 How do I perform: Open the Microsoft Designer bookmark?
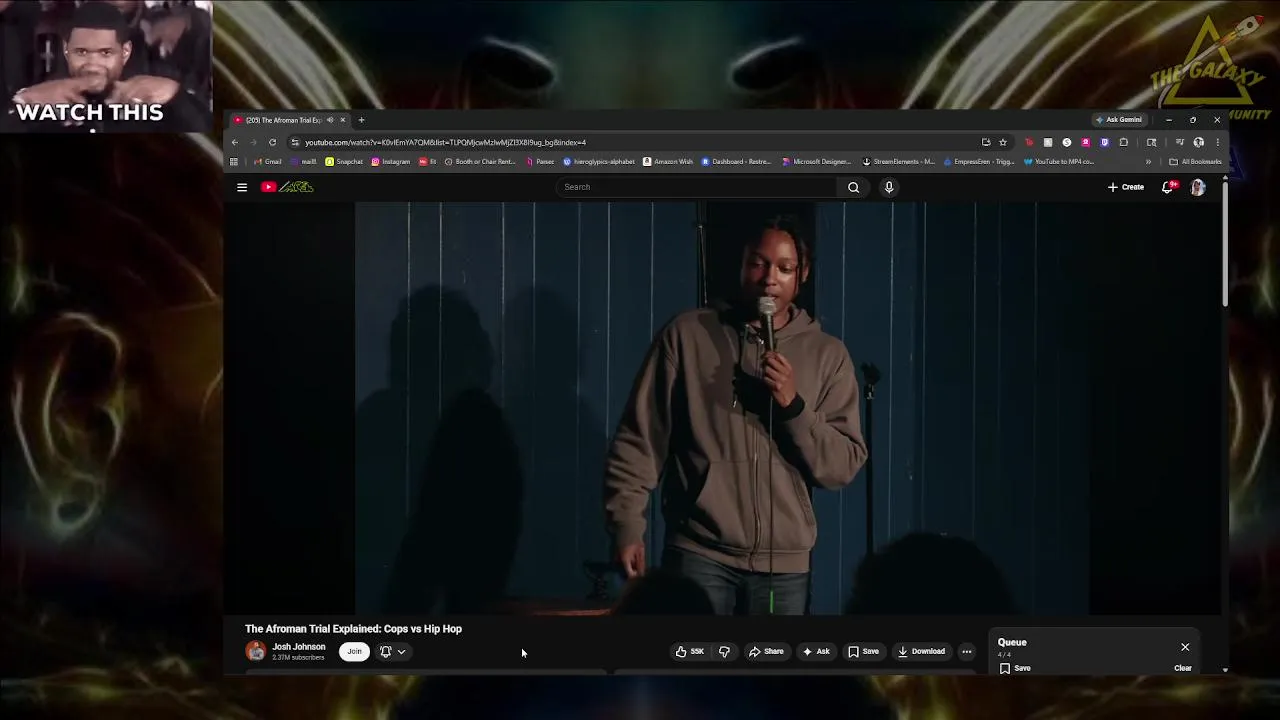click(x=816, y=162)
